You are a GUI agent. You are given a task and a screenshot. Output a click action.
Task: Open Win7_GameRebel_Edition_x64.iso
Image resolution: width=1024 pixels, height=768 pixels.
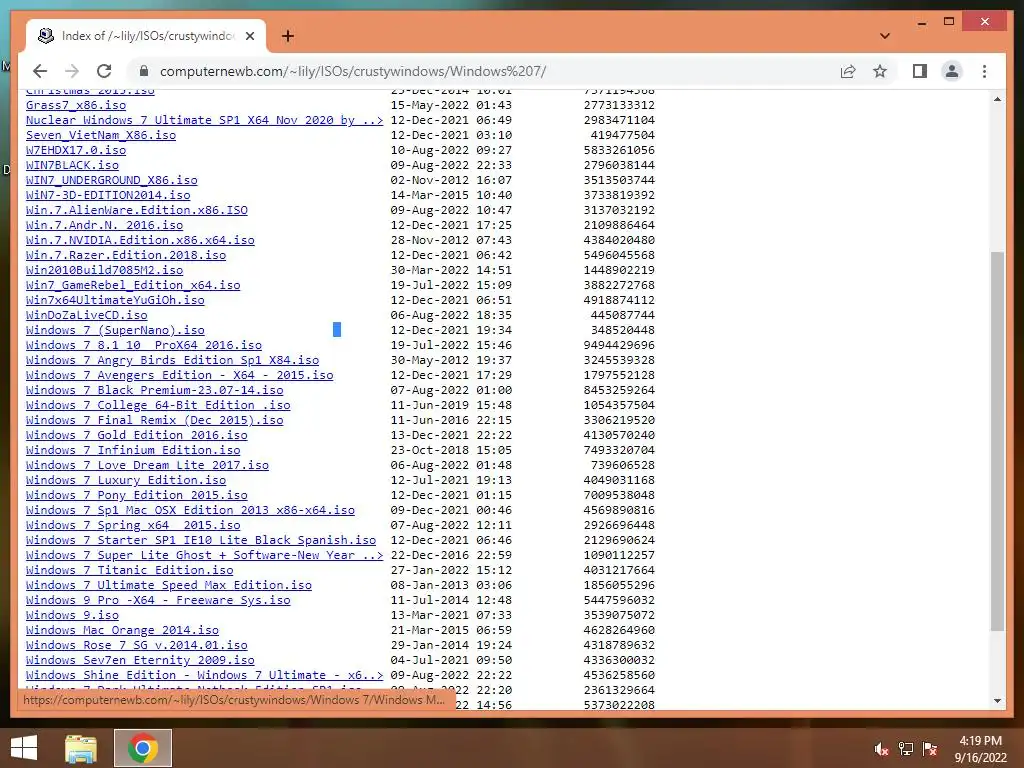click(x=133, y=285)
